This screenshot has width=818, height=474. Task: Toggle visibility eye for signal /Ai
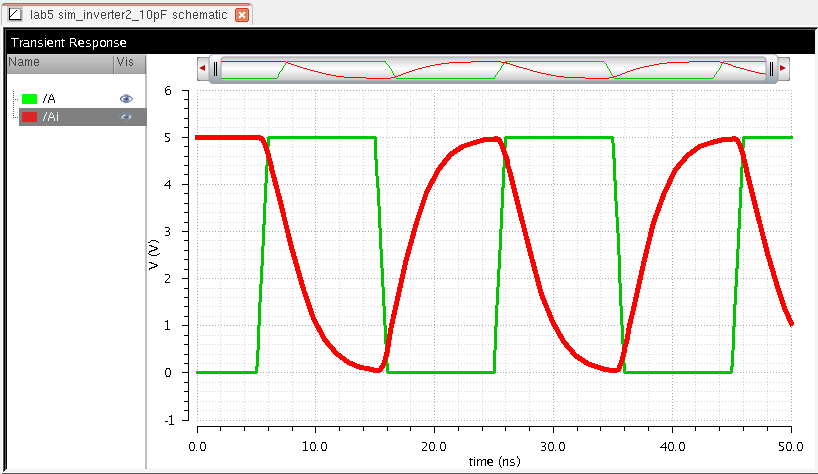126,117
